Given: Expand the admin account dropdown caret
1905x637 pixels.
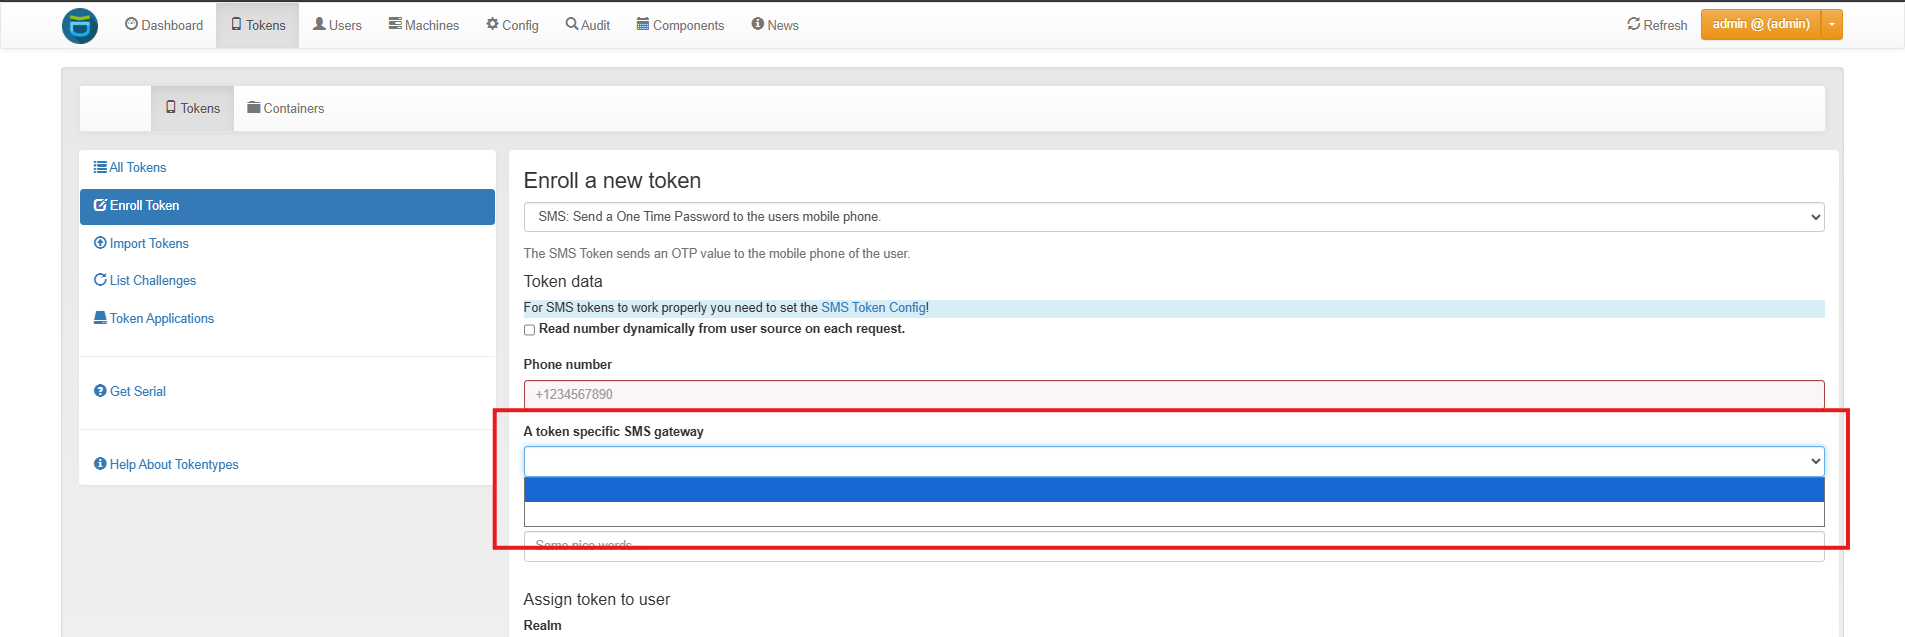Looking at the screenshot, I should [1832, 24].
